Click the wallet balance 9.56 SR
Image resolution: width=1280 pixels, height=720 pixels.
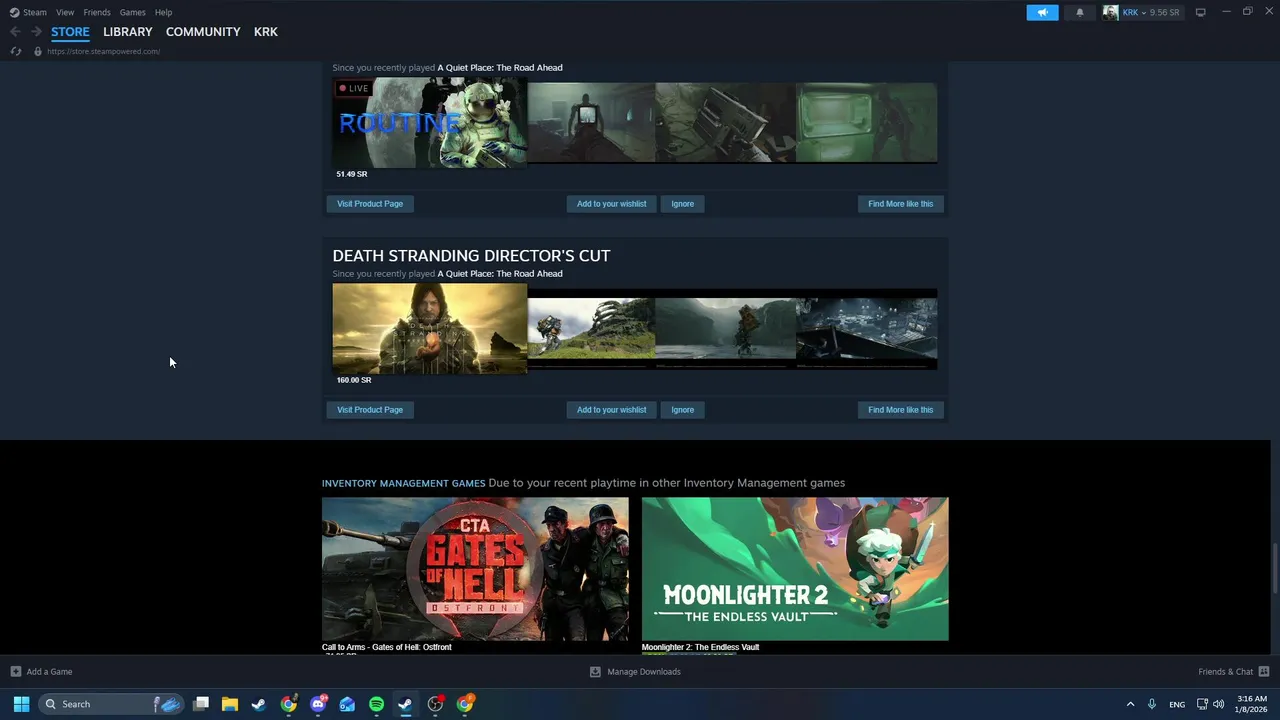click(x=1165, y=12)
